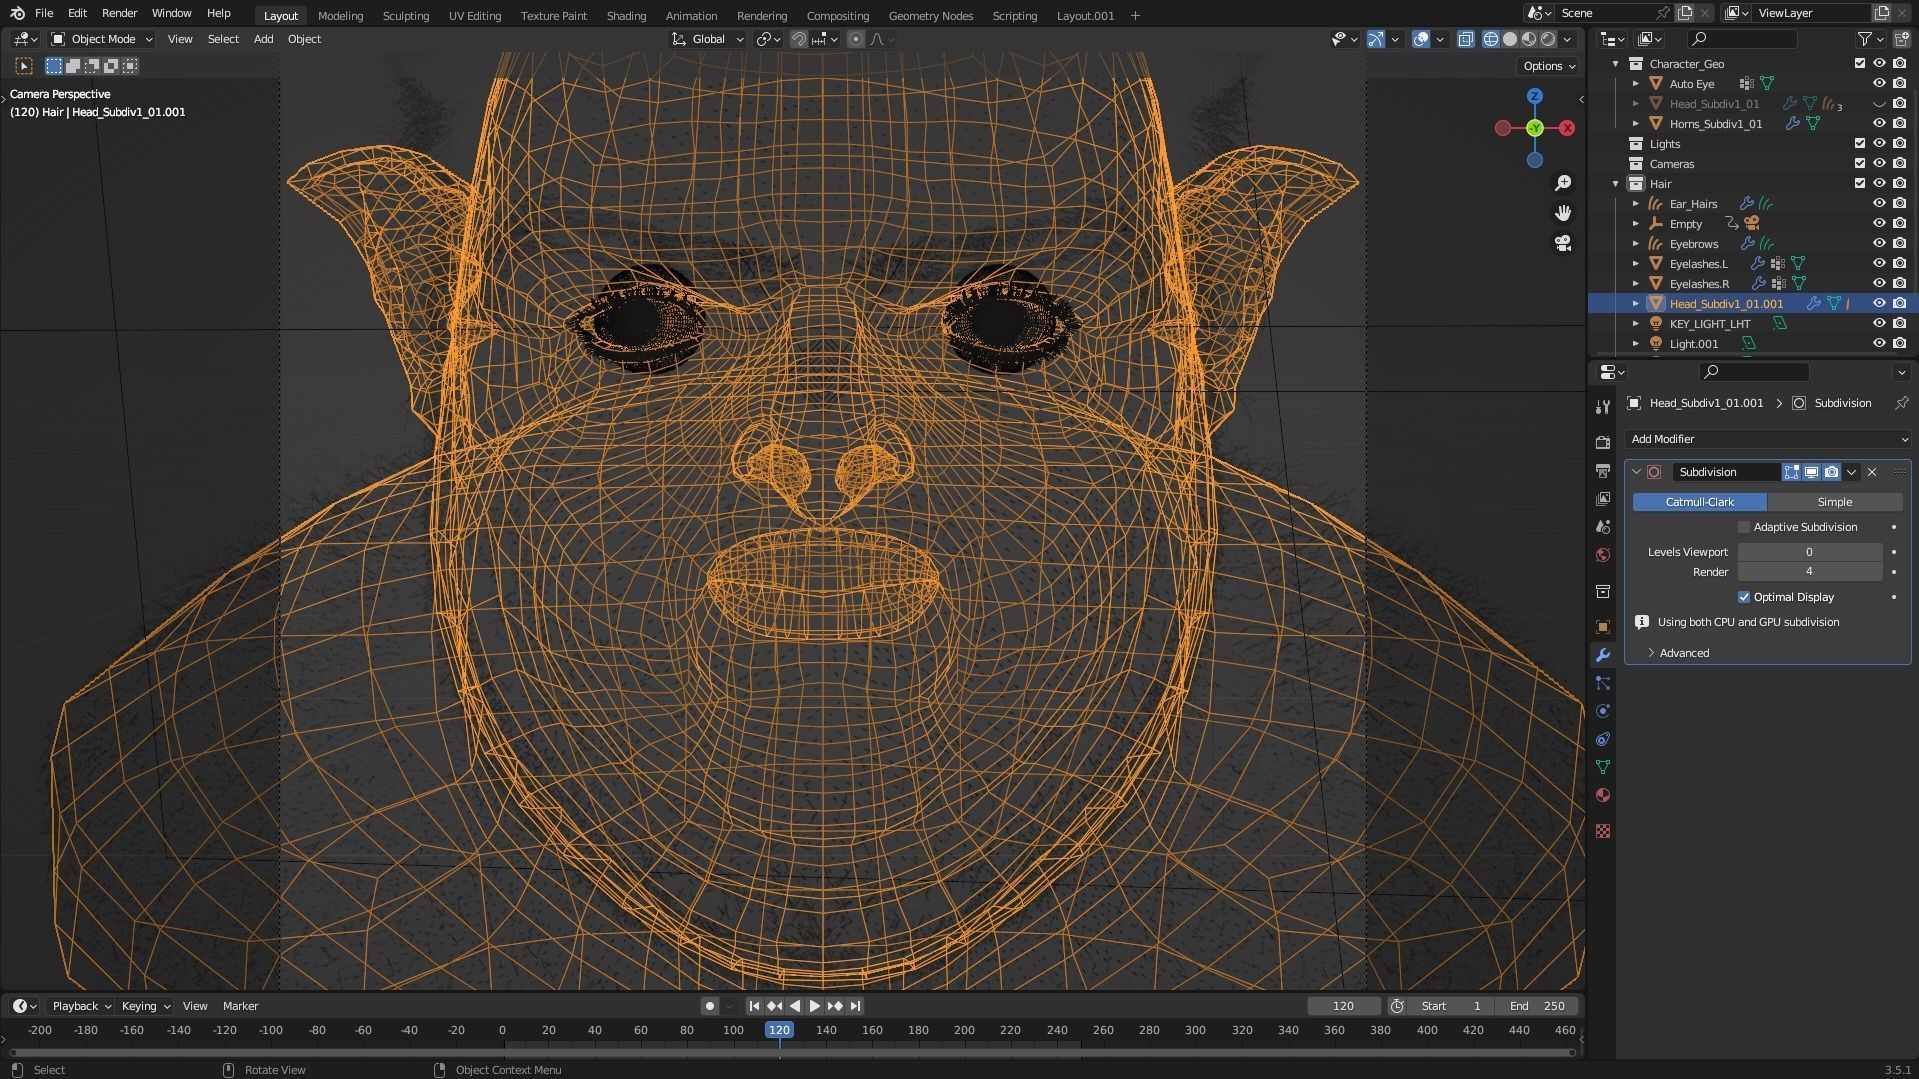Open the Global transform orientation dropdown

click(708, 39)
